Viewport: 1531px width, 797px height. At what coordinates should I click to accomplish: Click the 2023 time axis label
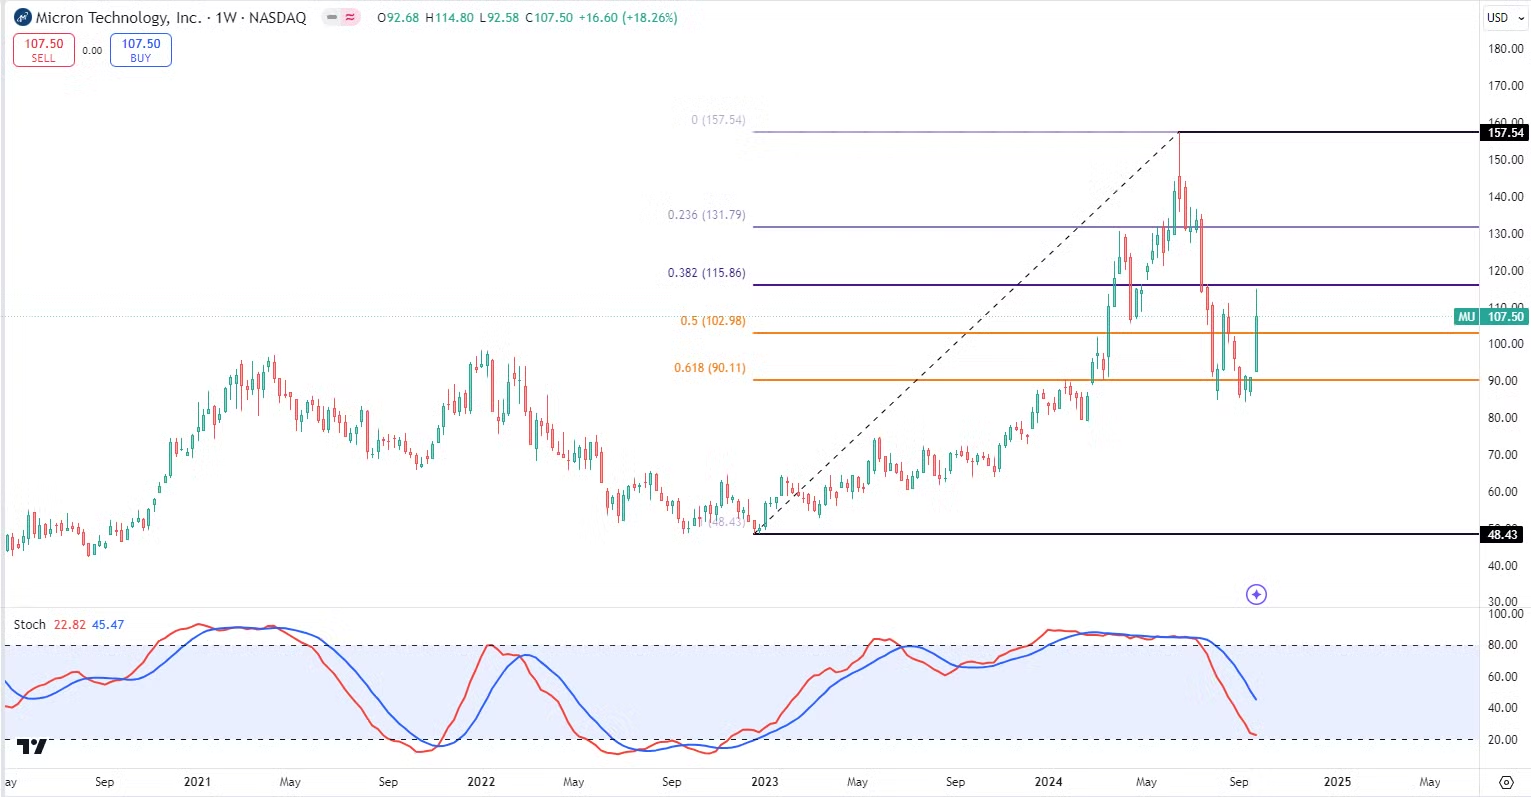pos(765,782)
